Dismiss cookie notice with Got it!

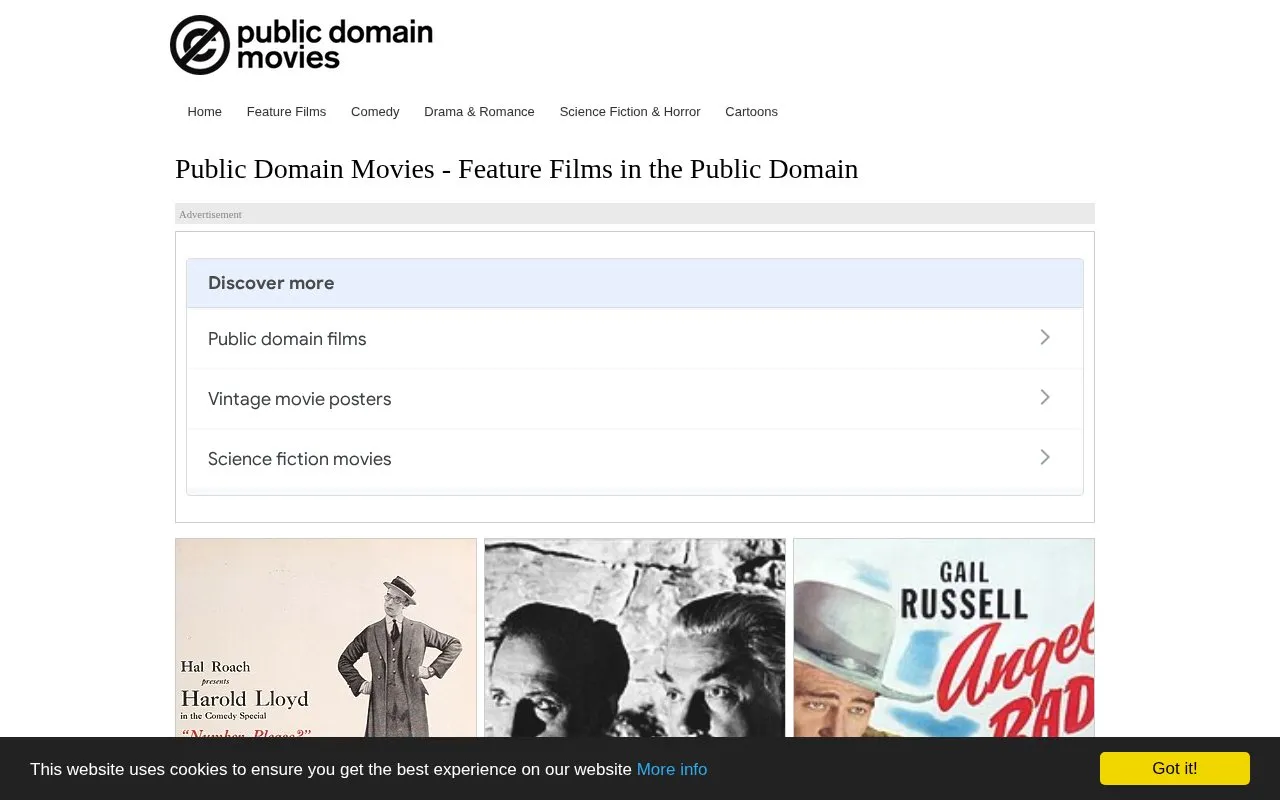pyautogui.click(x=1175, y=768)
